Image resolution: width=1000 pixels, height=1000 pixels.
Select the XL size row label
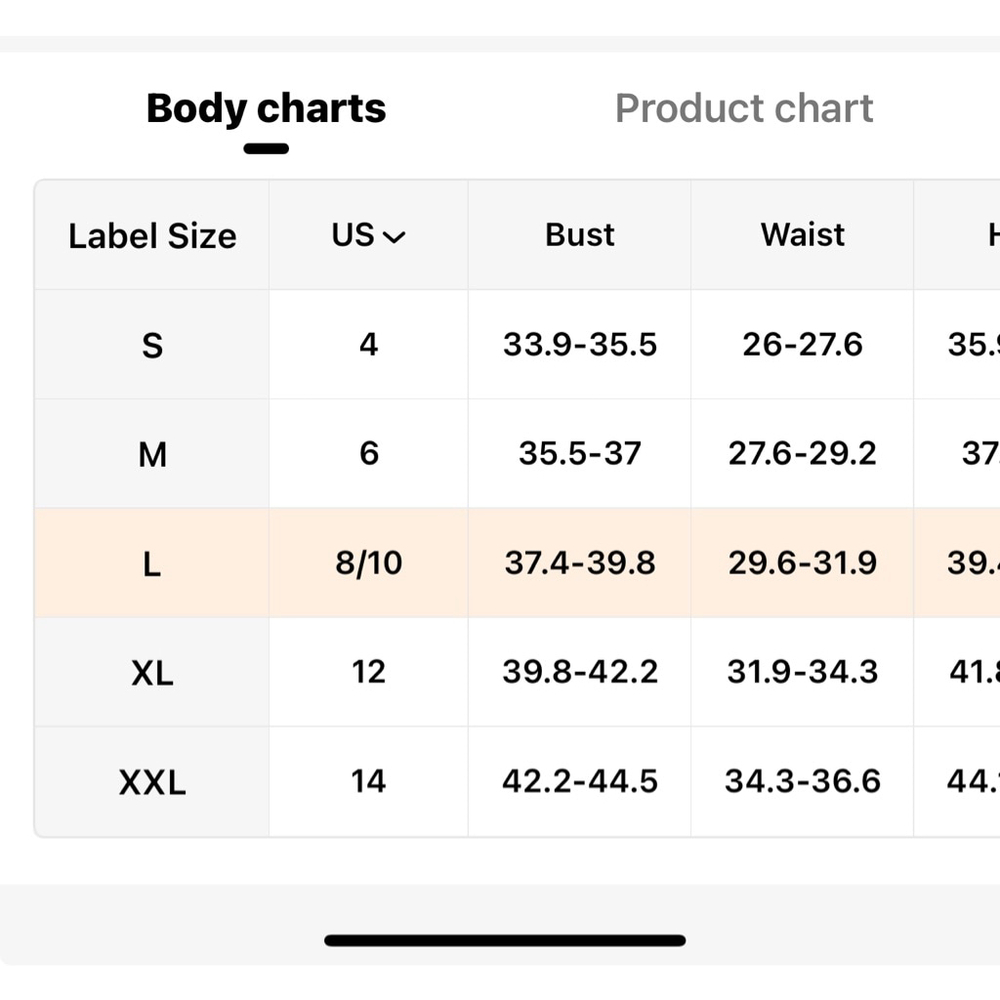point(152,673)
